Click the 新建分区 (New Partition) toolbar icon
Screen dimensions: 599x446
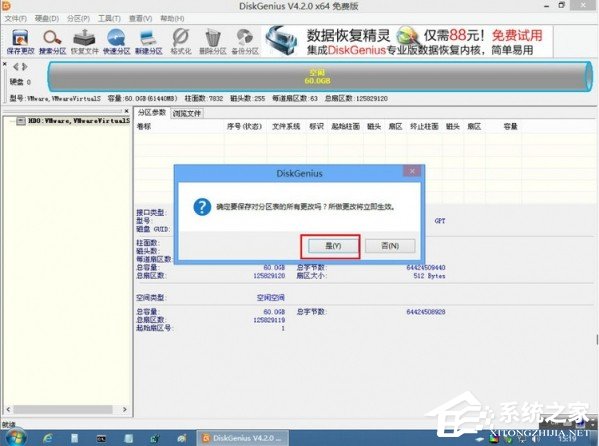149,42
